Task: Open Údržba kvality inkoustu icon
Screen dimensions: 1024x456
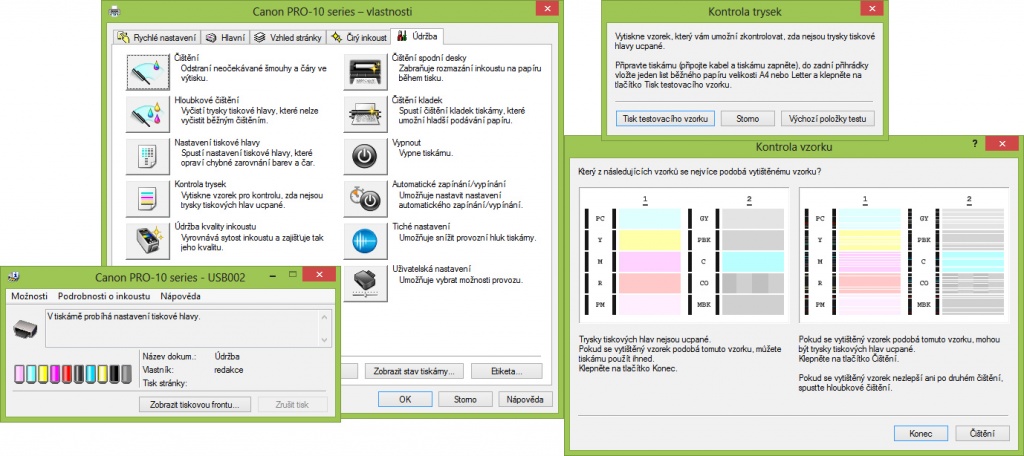Action: coord(147,241)
